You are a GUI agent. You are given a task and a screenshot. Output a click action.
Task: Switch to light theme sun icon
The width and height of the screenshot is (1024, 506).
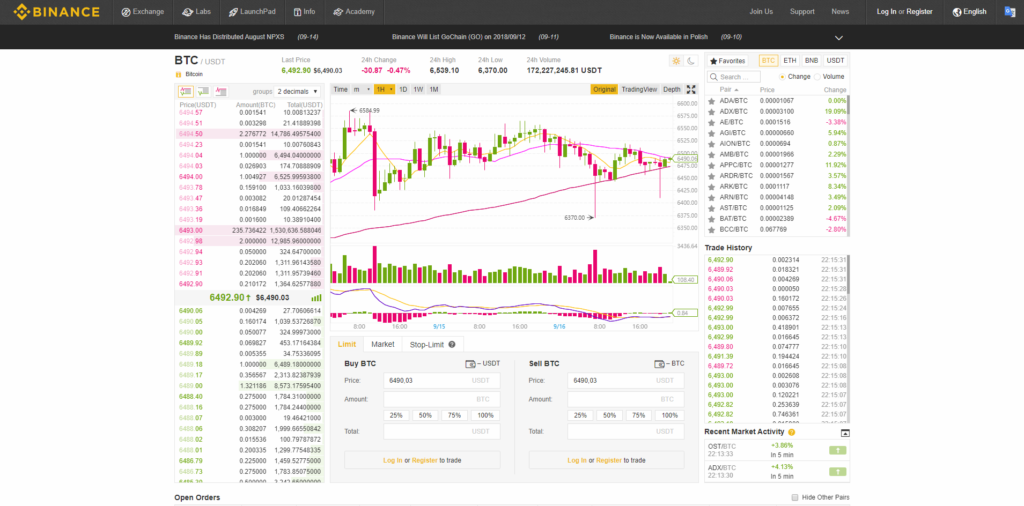[x=676, y=61]
